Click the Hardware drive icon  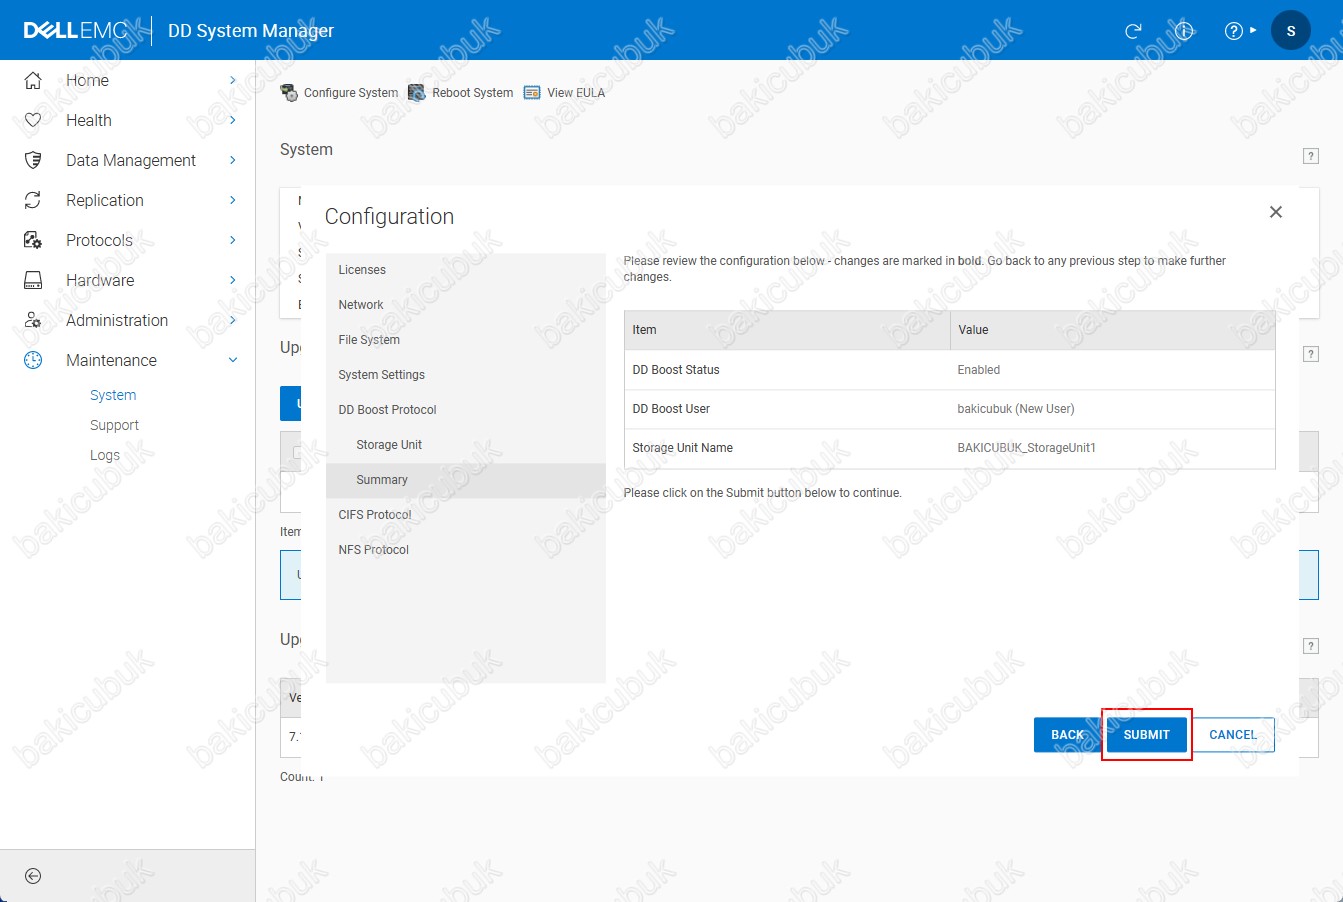33,280
